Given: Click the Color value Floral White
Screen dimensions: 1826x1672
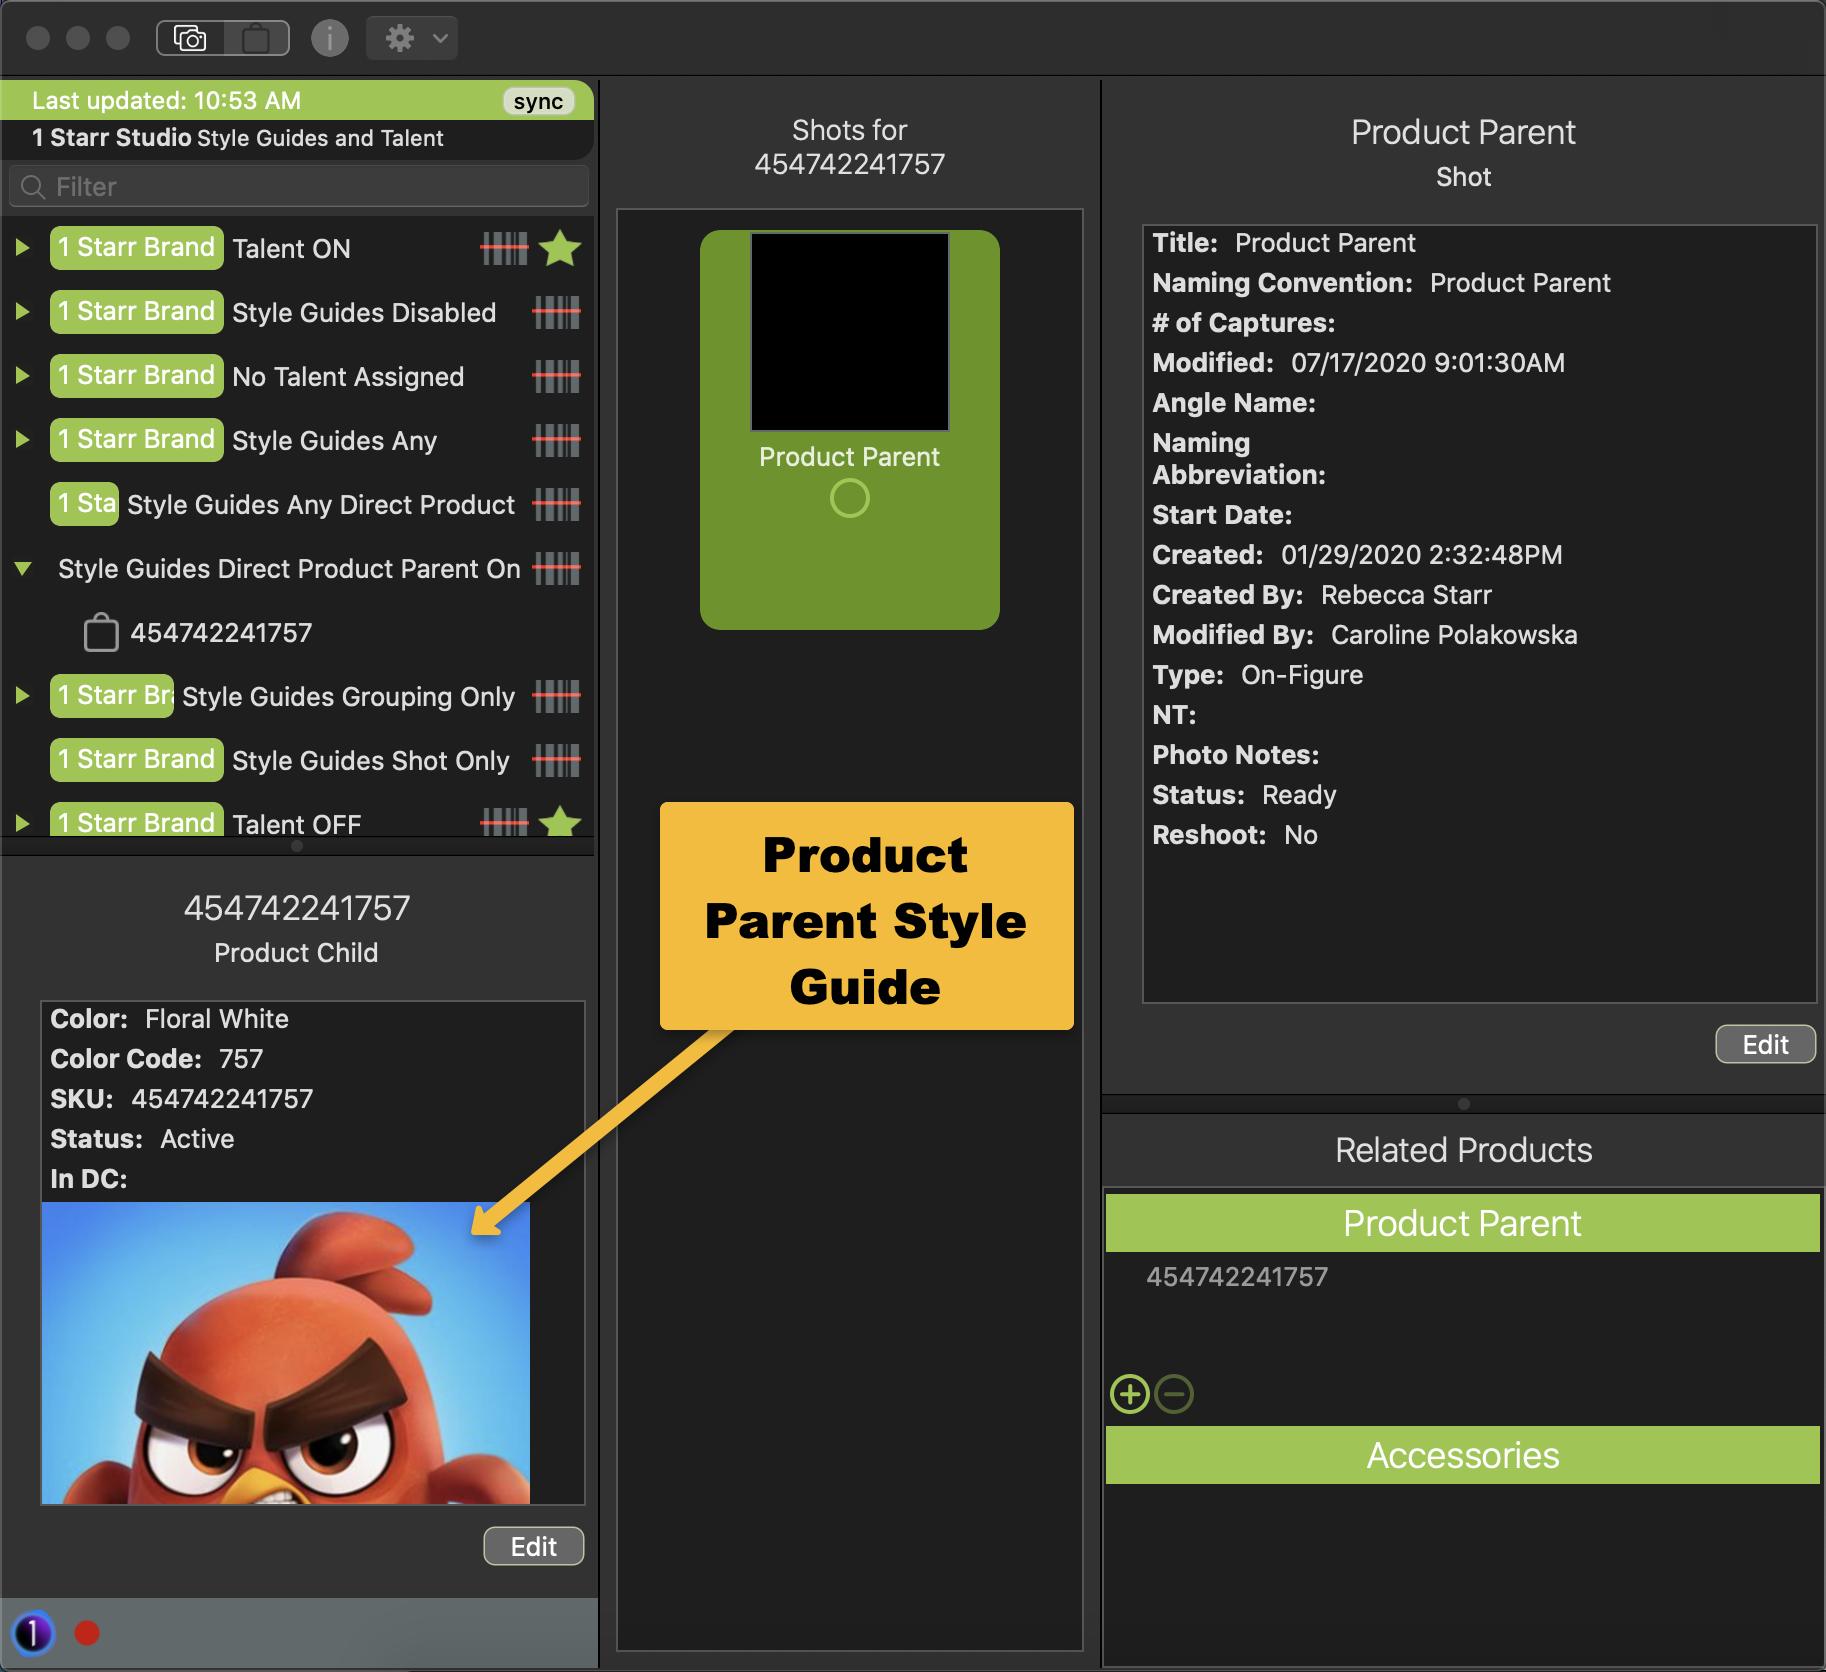Looking at the screenshot, I should (x=217, y=1019).
